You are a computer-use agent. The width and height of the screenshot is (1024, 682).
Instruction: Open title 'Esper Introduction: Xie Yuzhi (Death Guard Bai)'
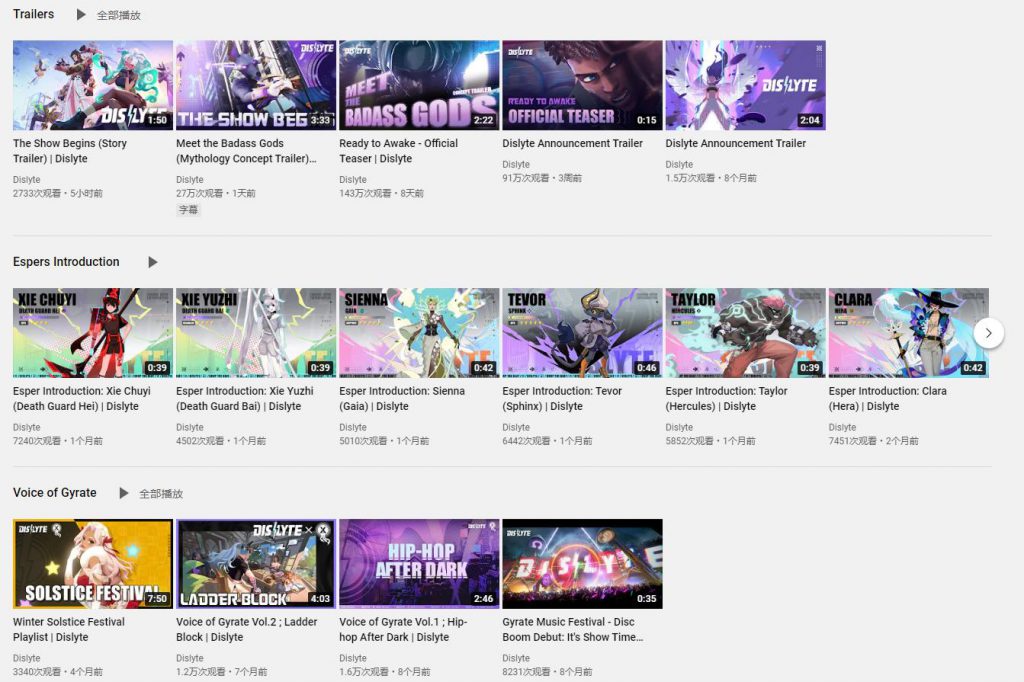pos(245,398)
